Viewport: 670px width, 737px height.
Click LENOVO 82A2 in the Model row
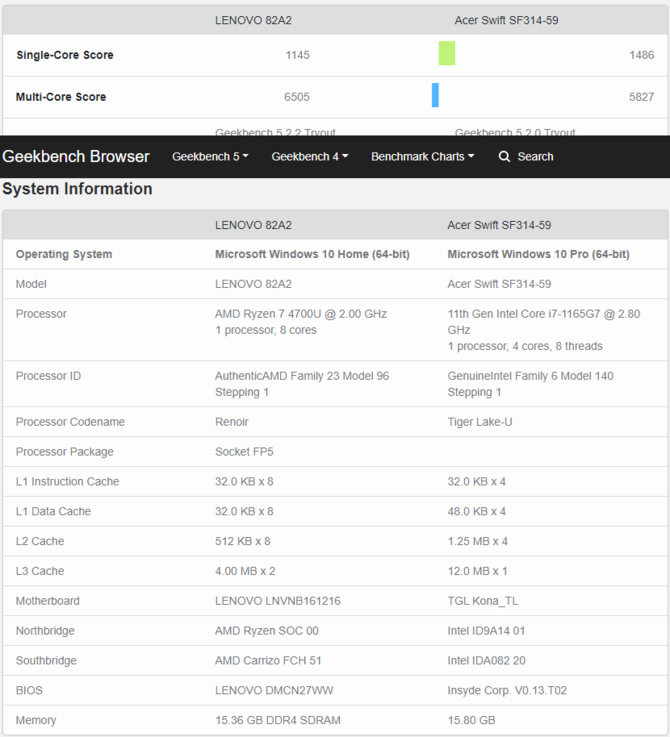pos(253,284)
